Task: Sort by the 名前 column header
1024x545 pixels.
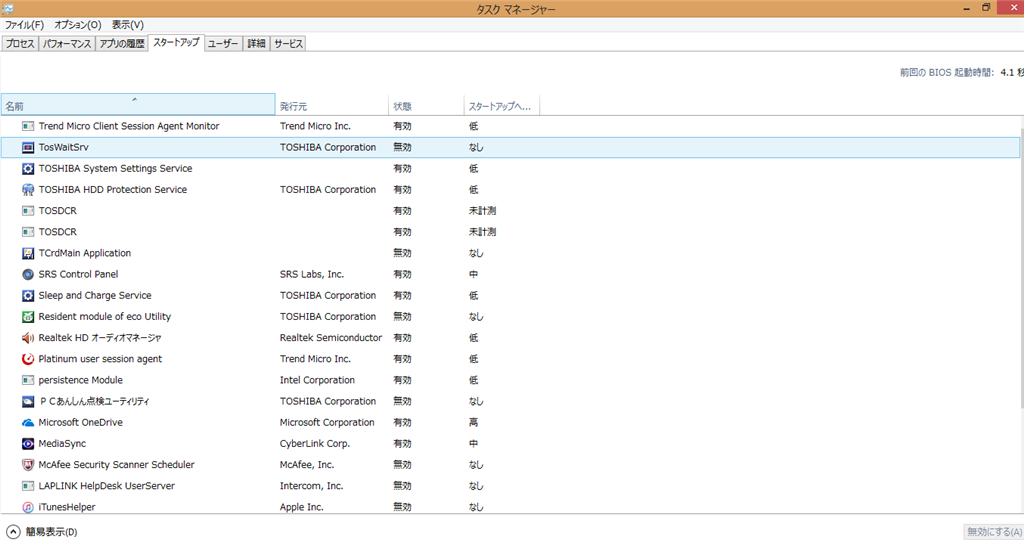Action: (x=138, y=104)
